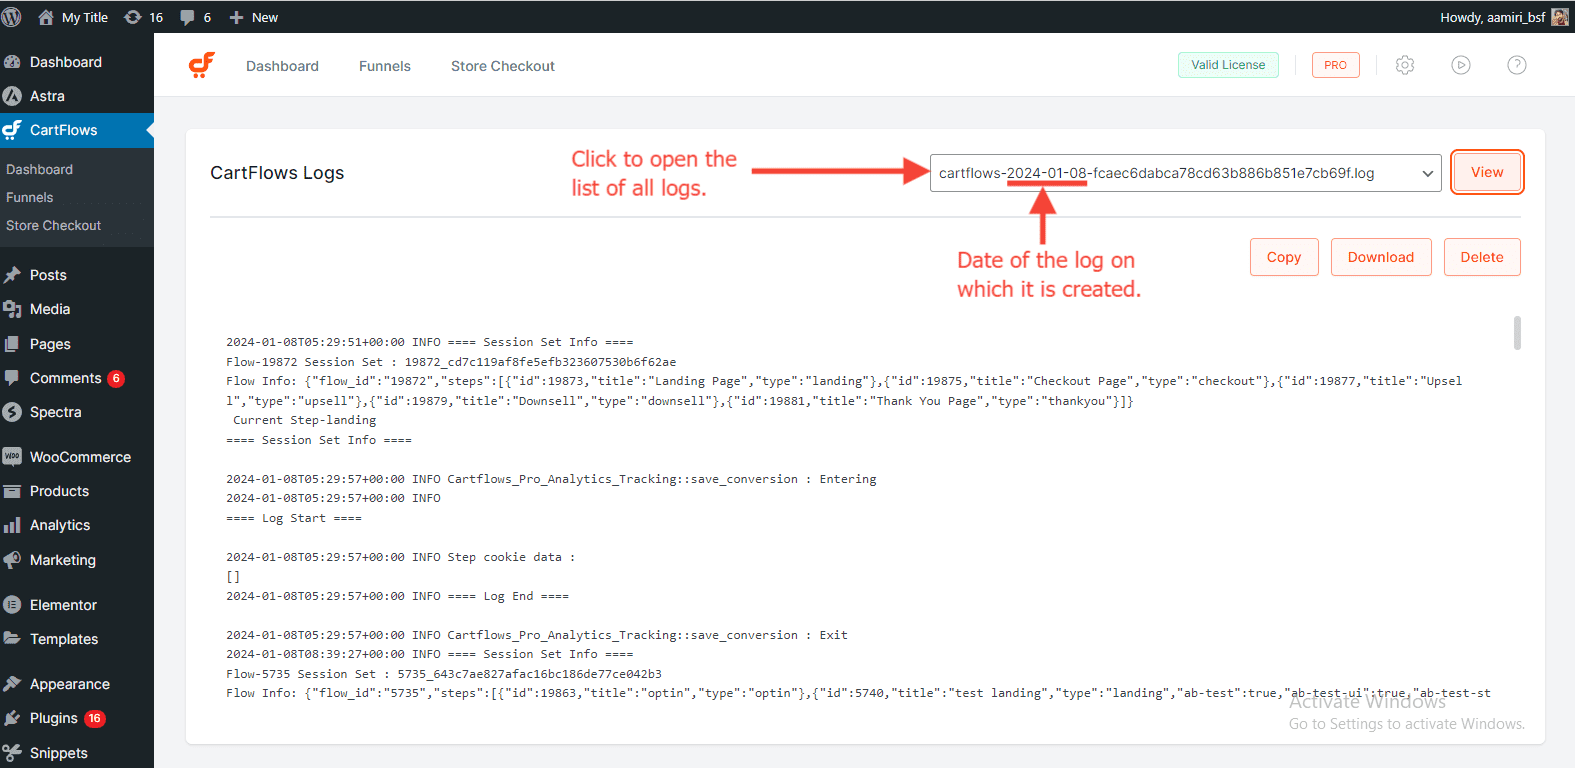The height and width of the screenshot is (768, 1575).
Task: Click the CartFlows logo icon
Action: [x=202, y=65]
